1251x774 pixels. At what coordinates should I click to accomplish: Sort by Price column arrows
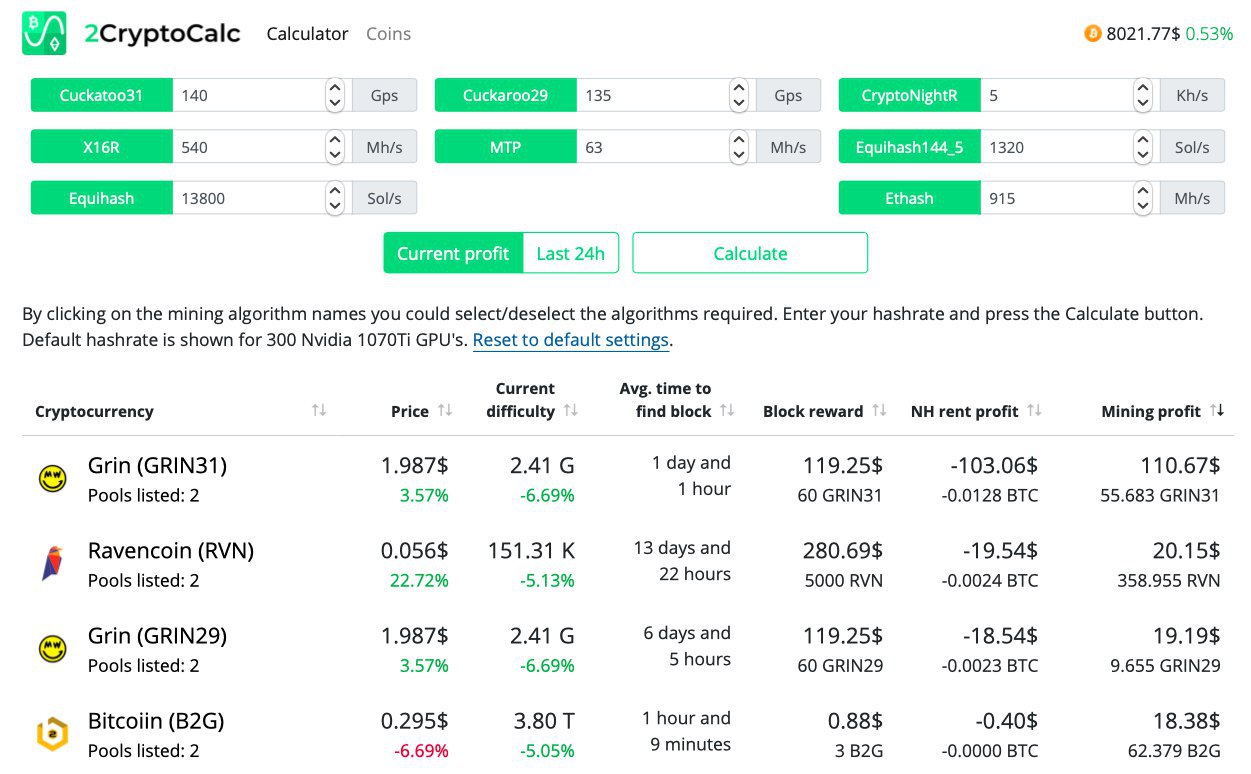tap(445, 411)
